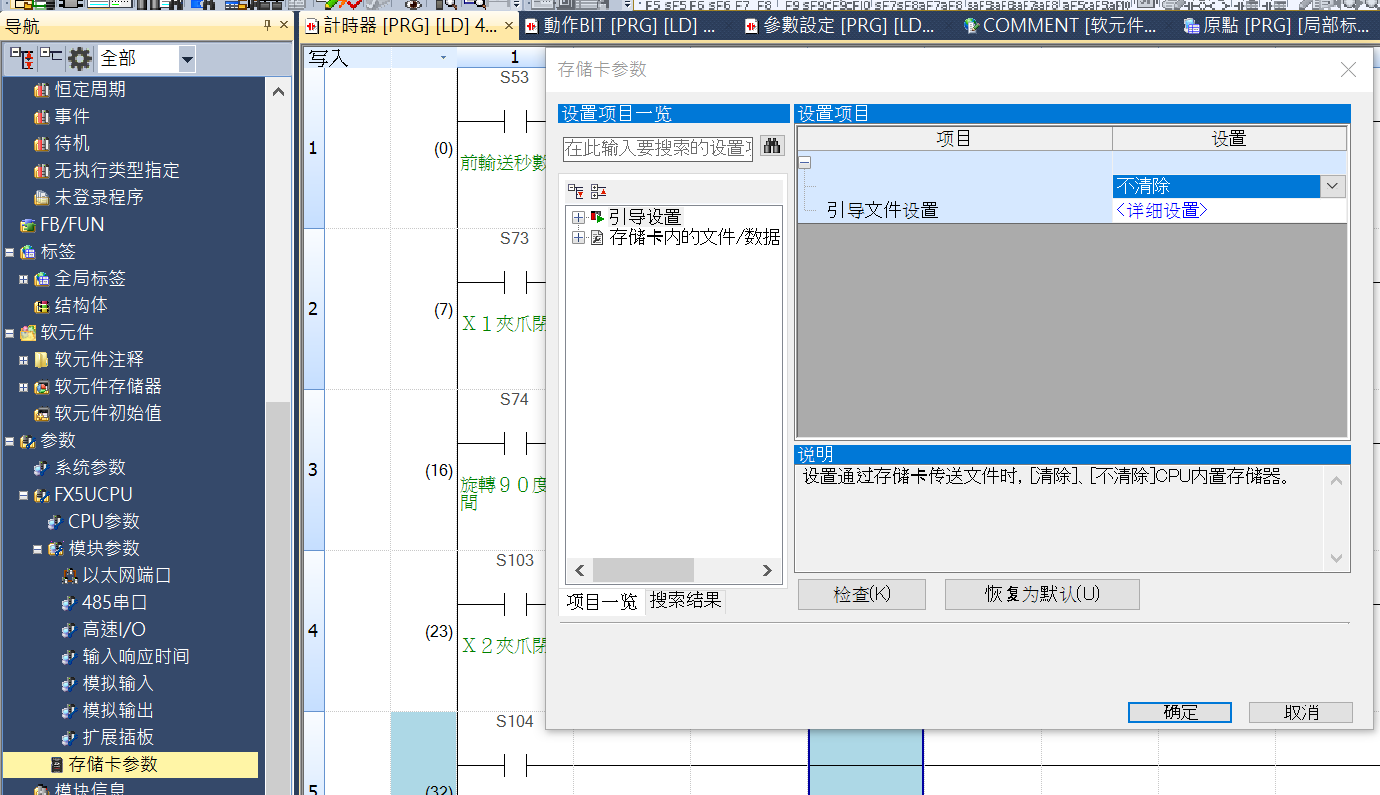Expand the 引导设置 tree node
Screen dimensions: 1380x795
pos(578,217)
